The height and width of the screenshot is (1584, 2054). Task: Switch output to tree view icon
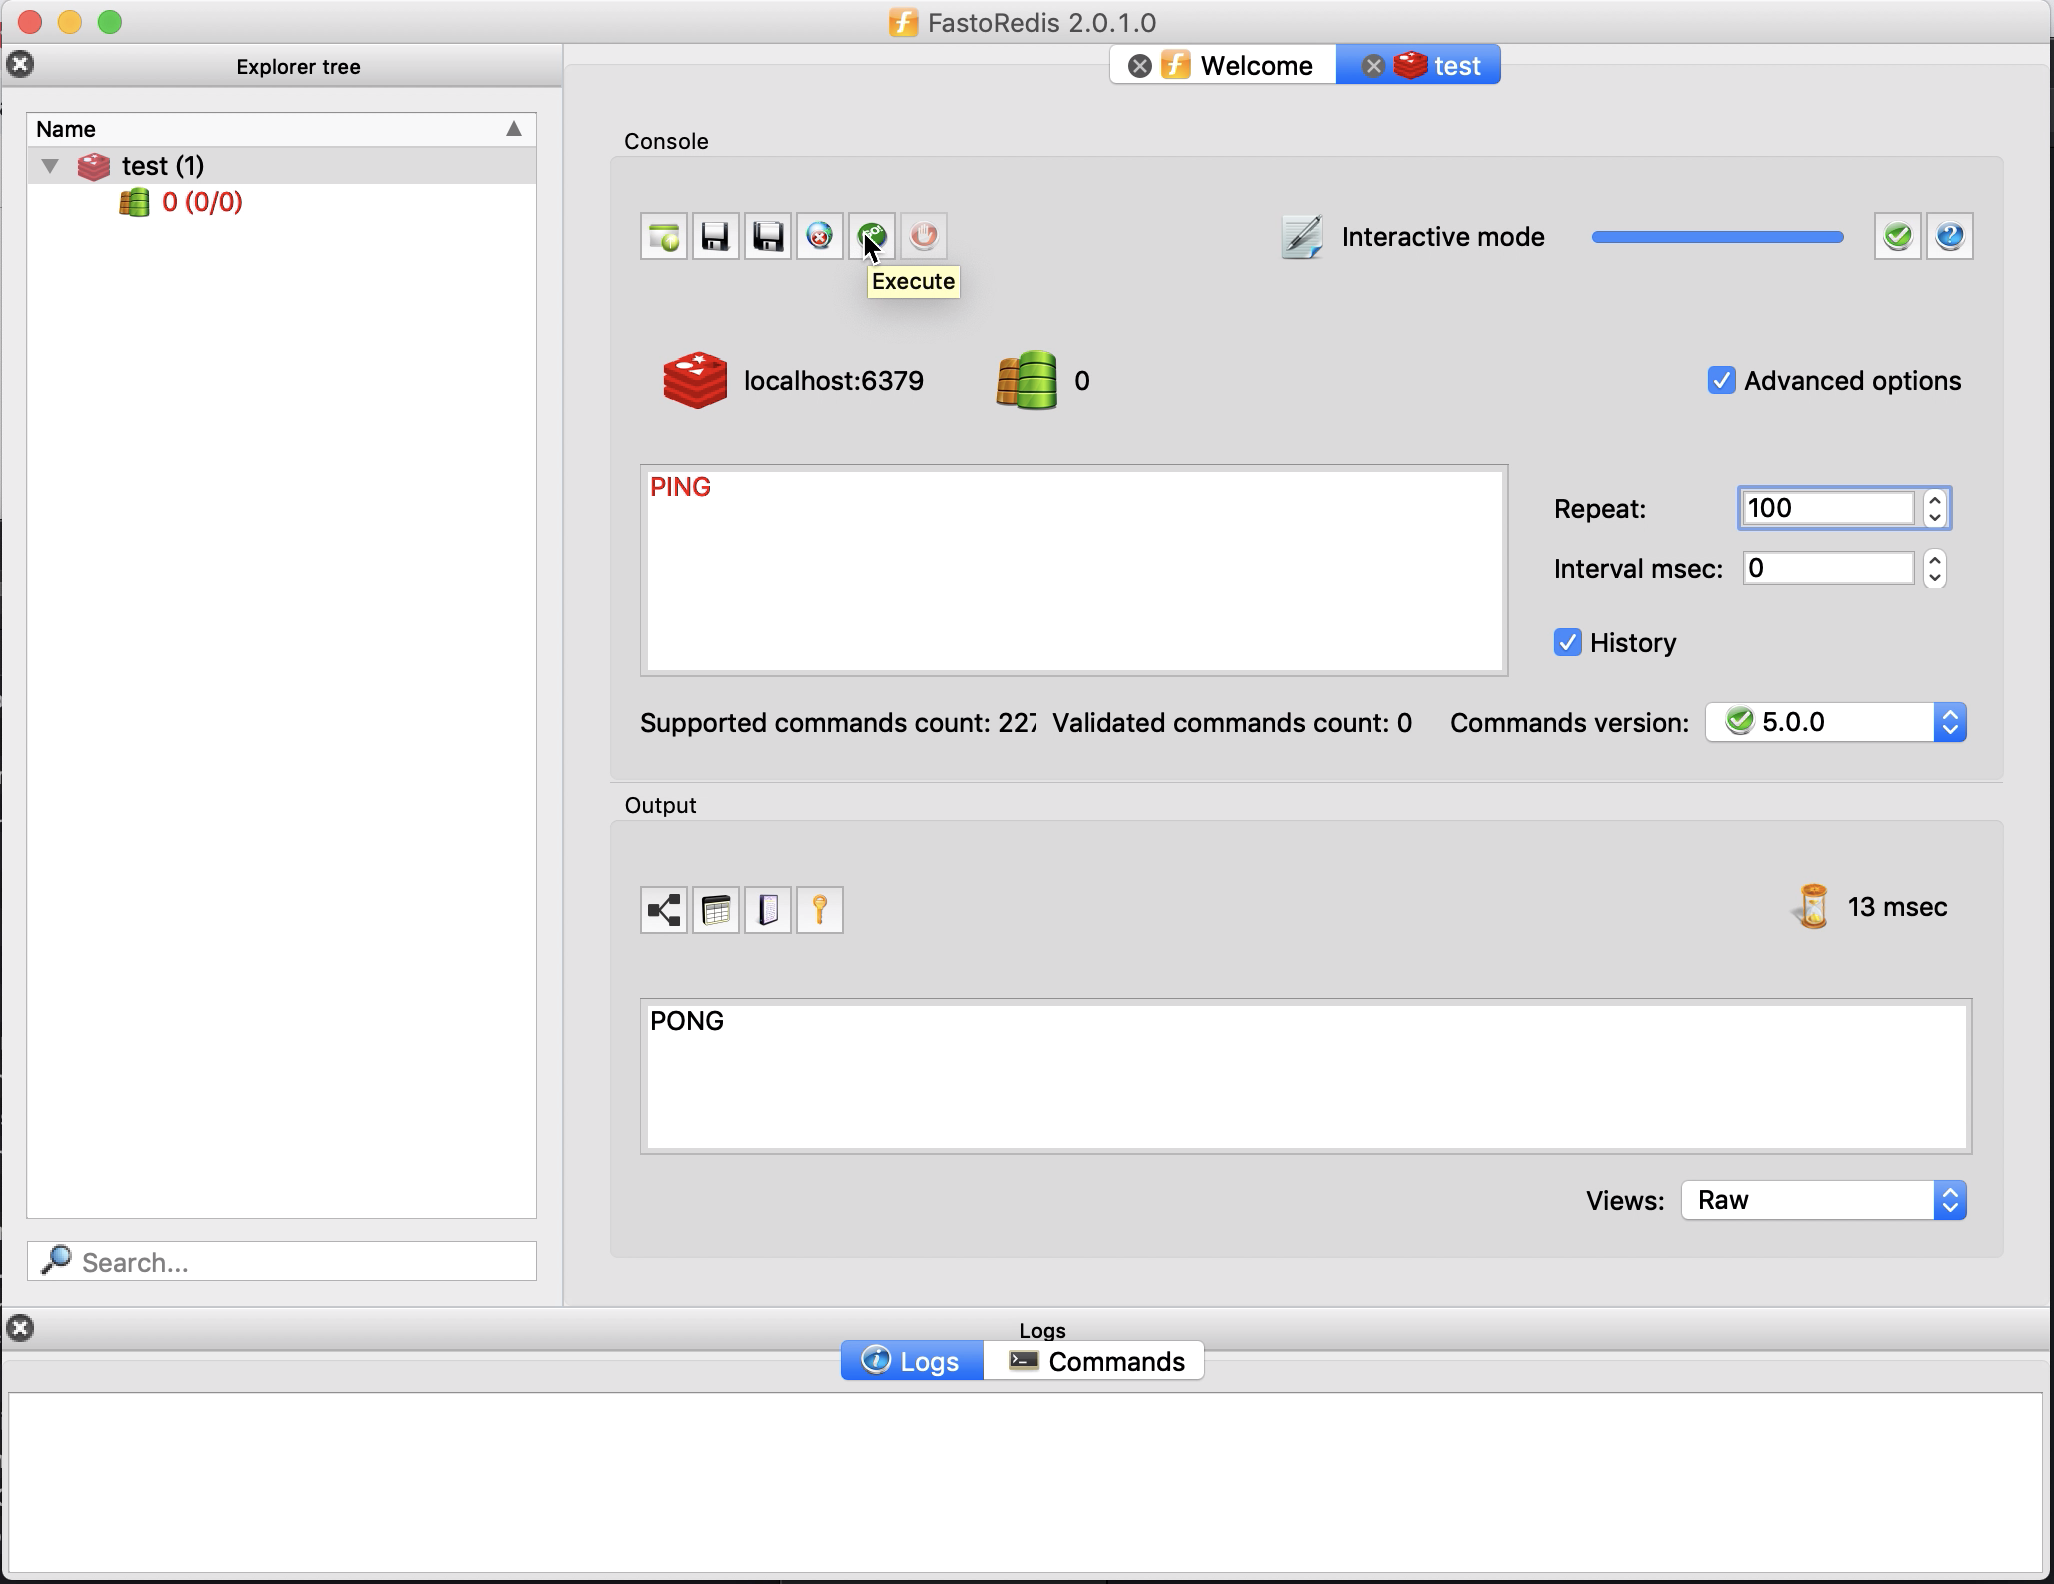(x=664, y=910)
